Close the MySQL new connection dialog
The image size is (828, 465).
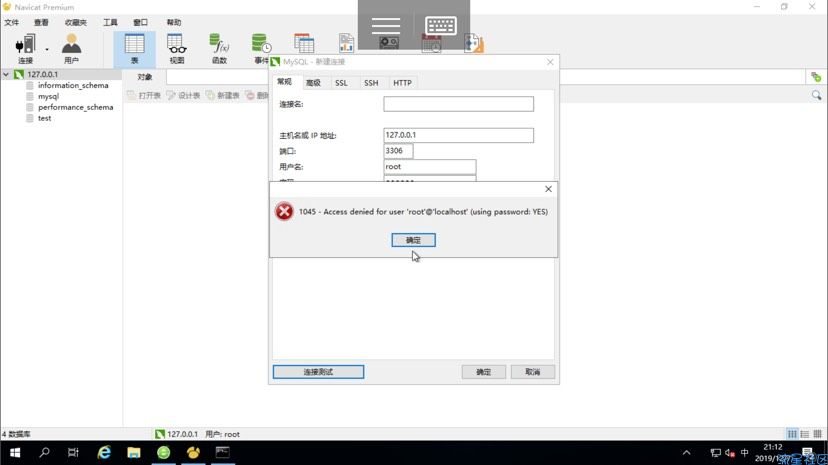pyautogui.click(x=550, y=62)
